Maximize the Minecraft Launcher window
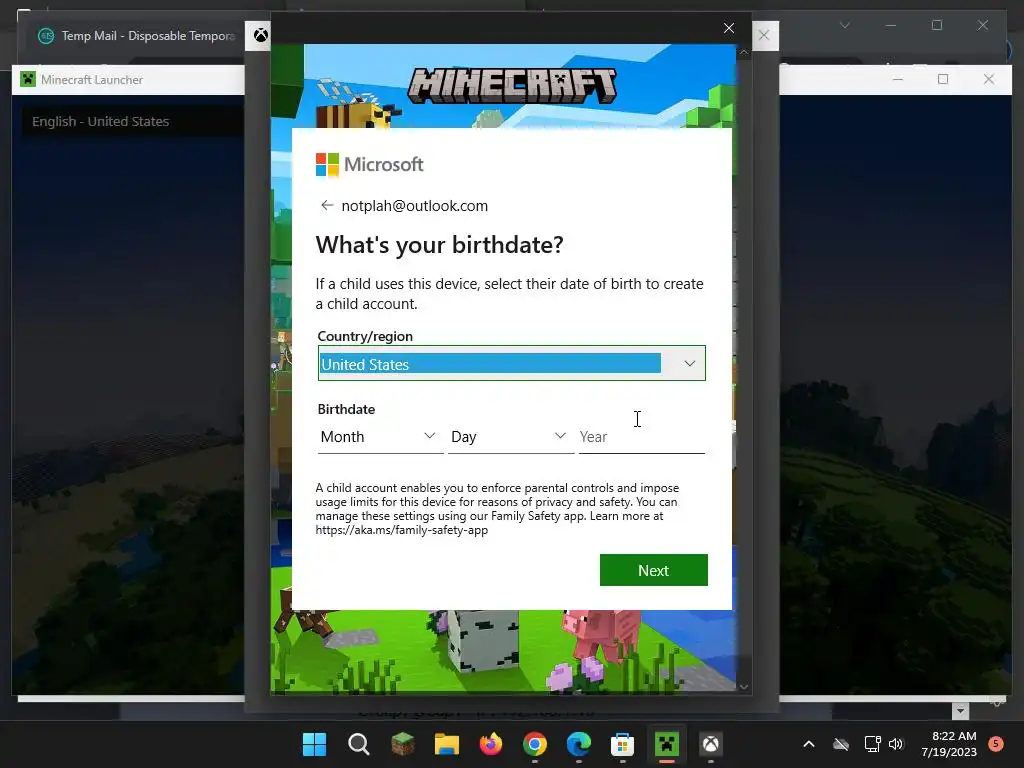The height and width of the screenshot is (768, 1024). (x=943, y=79)
